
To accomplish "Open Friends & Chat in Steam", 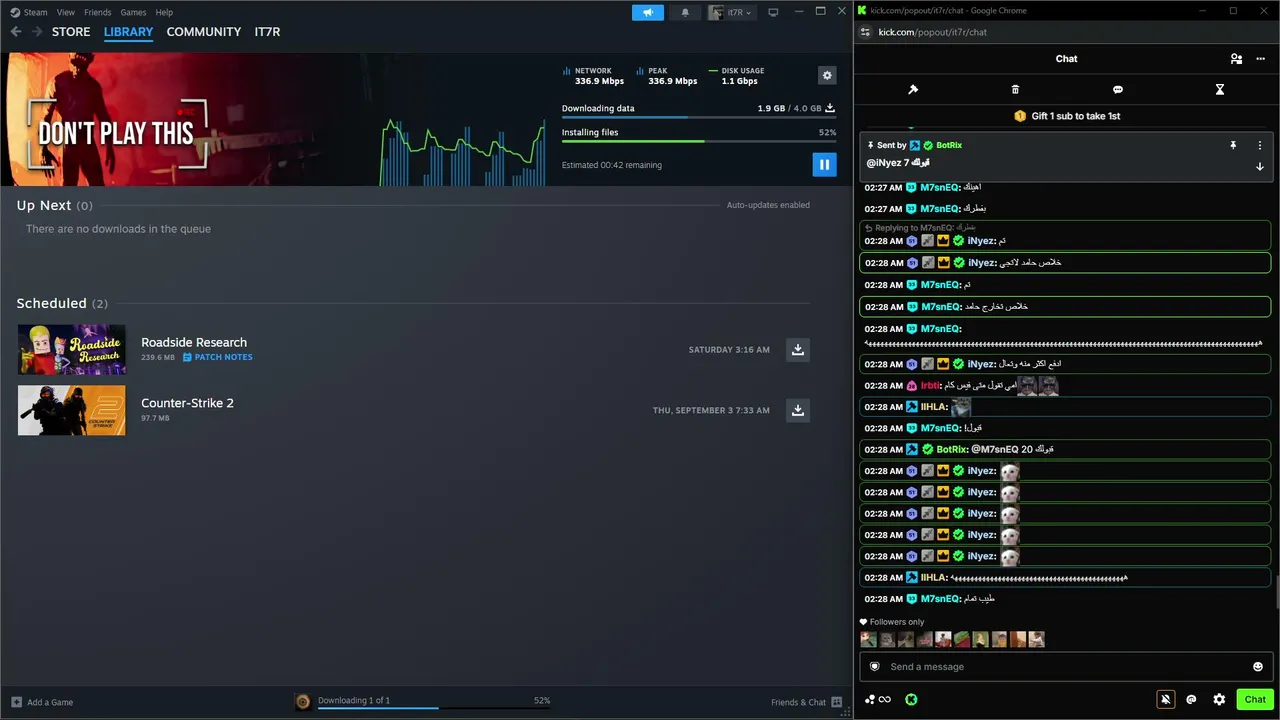I will pyautogui.click(x=807, y=702).
